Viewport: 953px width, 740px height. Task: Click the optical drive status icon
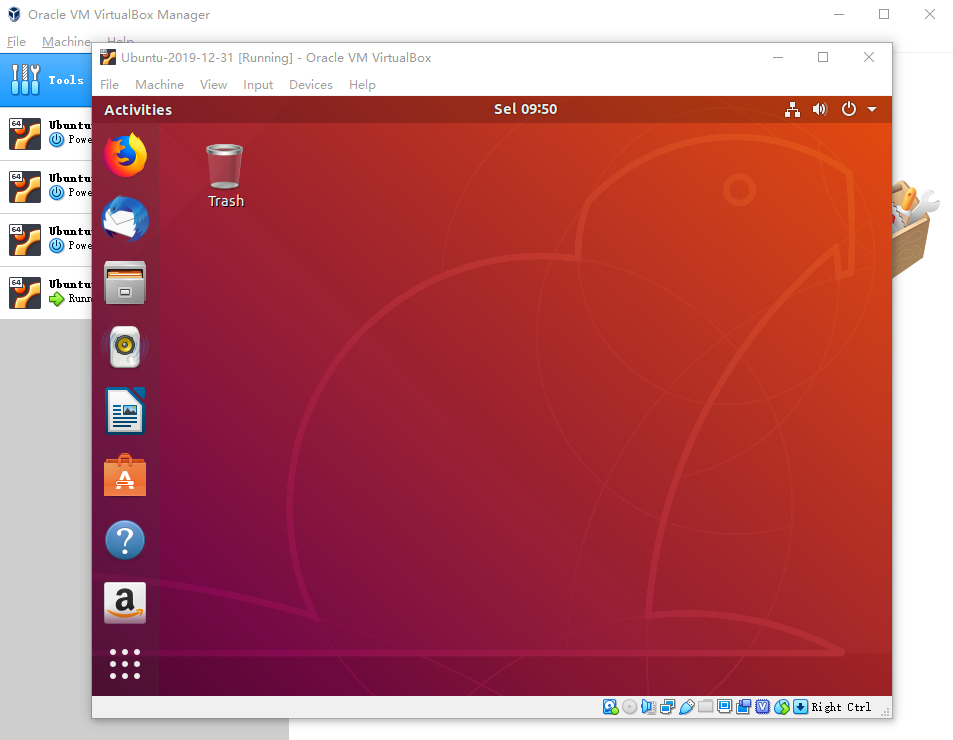pyautogui.click(x=630, y=707)
